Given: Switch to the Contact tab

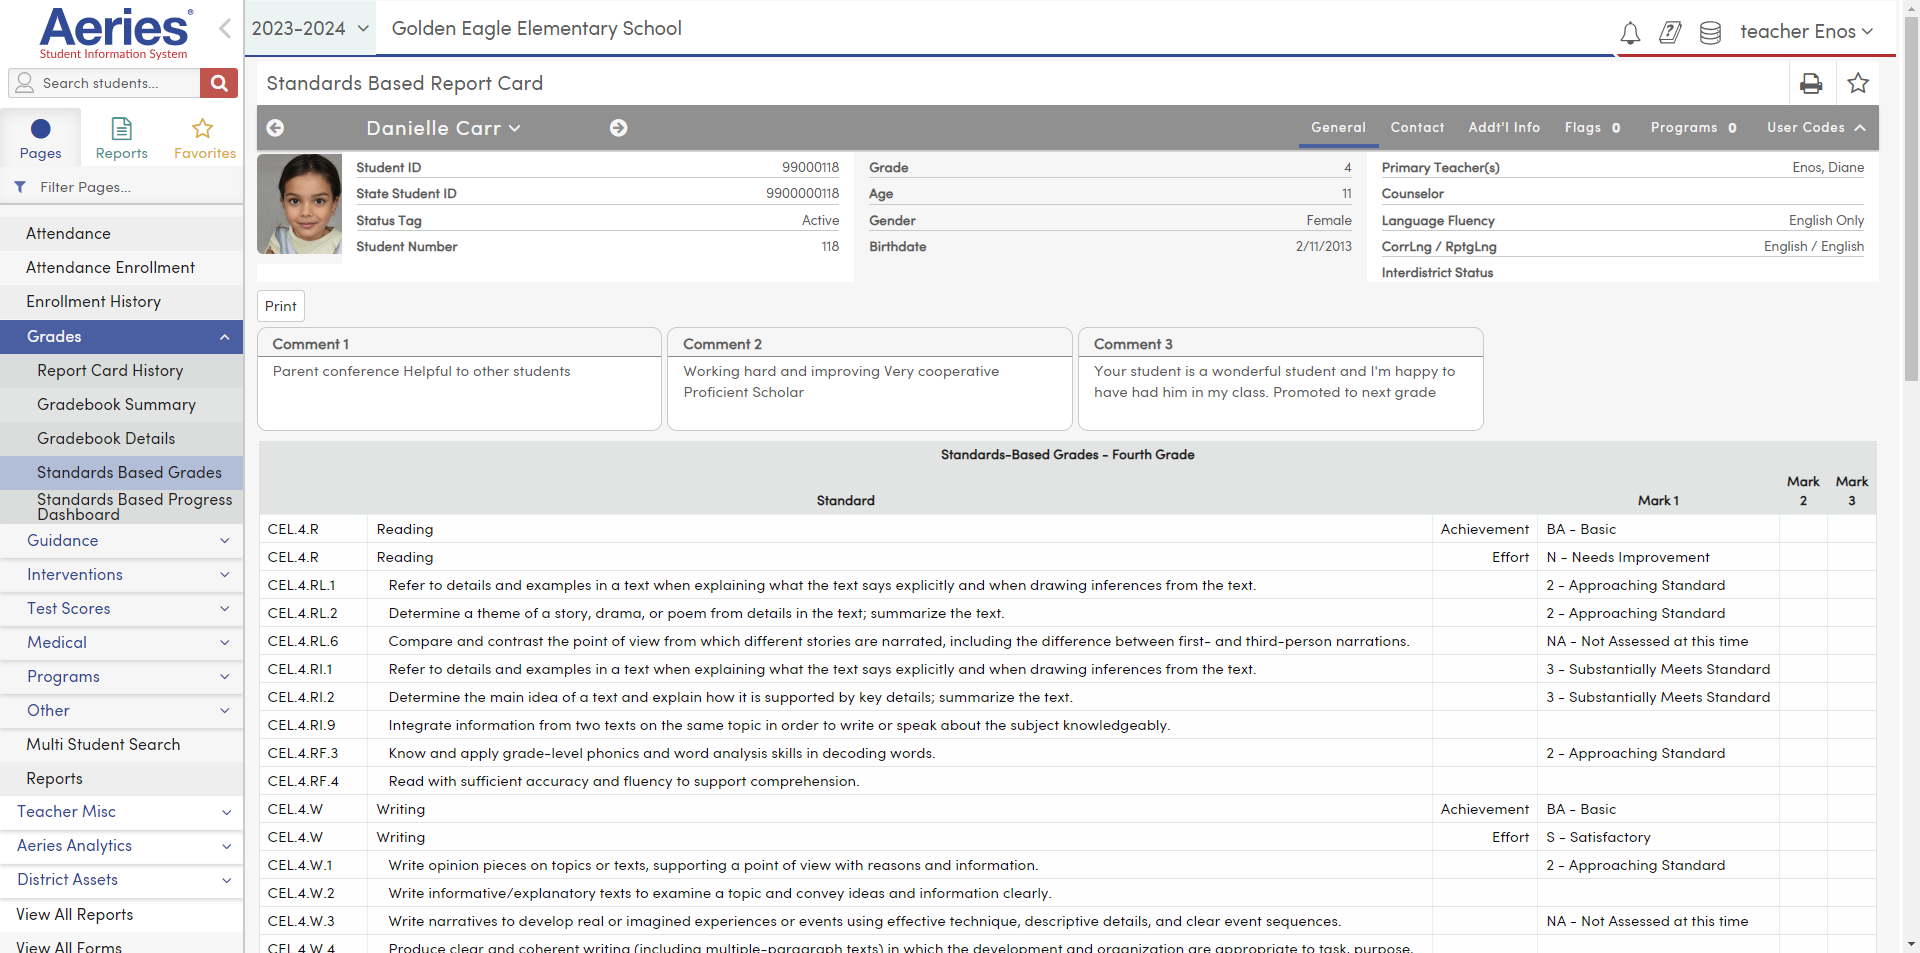Looking at the screenshot, I should tap(1417, 128).
